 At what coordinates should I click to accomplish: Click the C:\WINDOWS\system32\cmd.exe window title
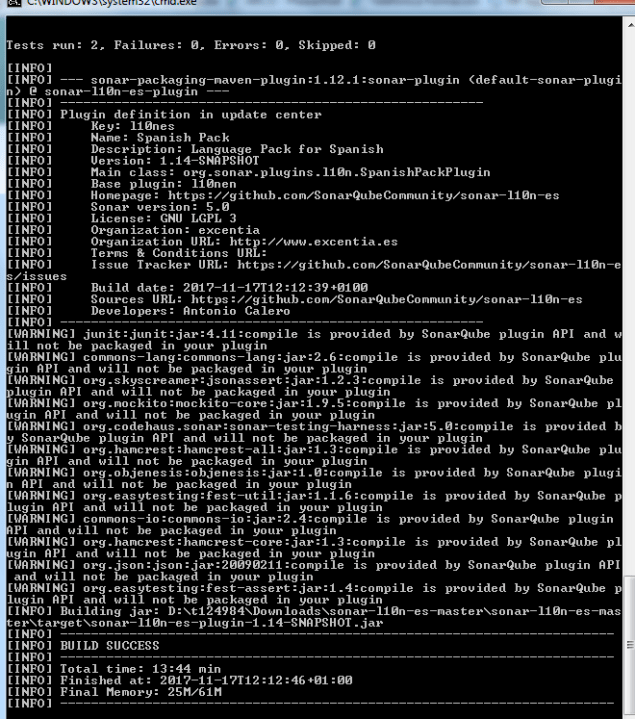click(112, 3)
